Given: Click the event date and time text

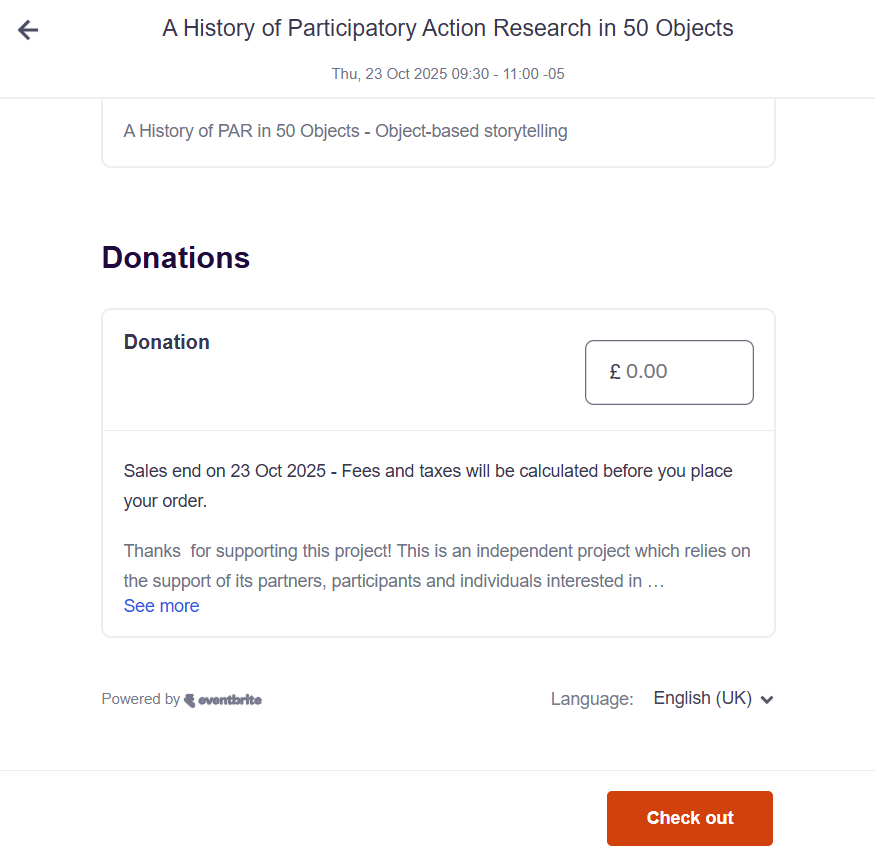Looking at the screenshot, I should pos(448,74).
